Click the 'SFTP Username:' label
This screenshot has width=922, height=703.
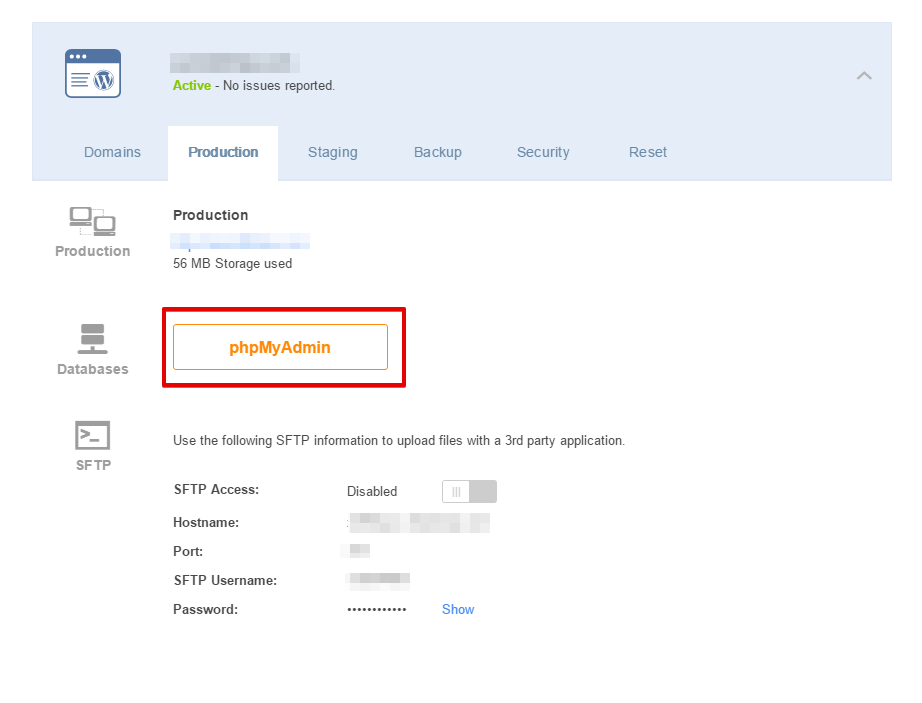[225, 581]
